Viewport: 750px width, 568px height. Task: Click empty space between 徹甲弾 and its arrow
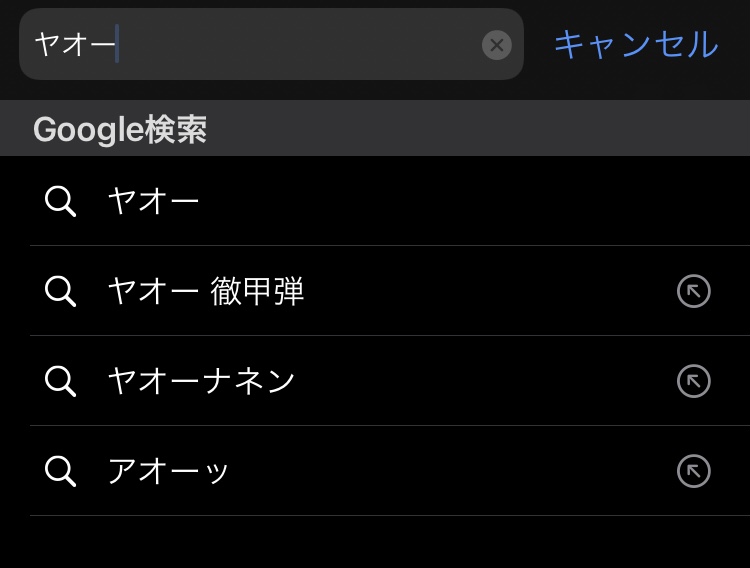coord(490,291)
